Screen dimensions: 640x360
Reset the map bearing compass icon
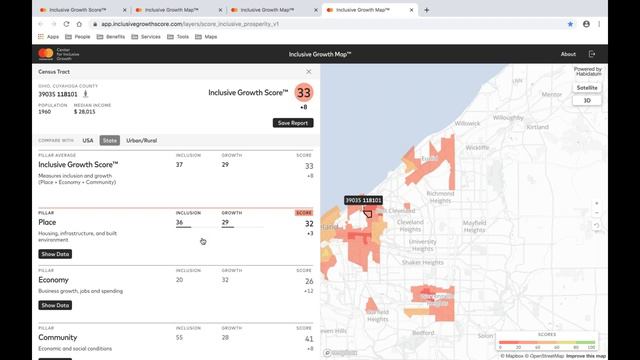[596, 225]
